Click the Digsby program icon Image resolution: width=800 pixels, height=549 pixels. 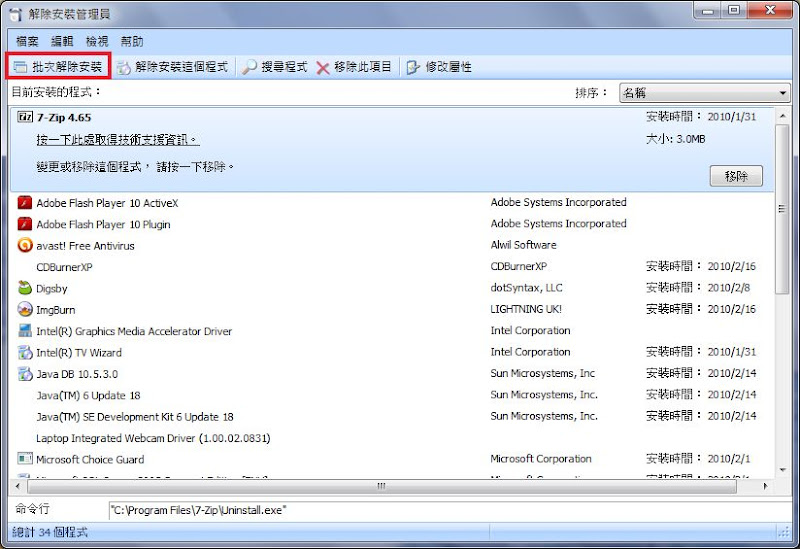[24, 288]
